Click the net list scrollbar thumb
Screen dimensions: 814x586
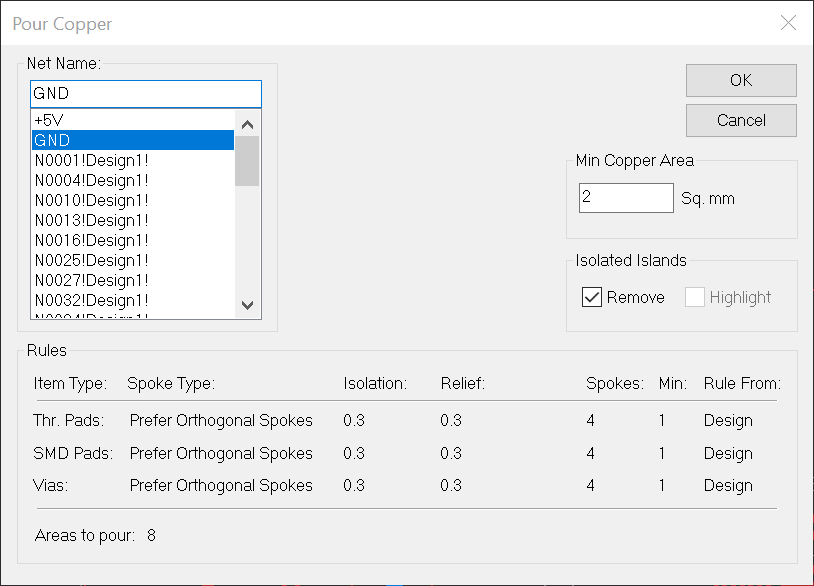click(x=247, y=161)
